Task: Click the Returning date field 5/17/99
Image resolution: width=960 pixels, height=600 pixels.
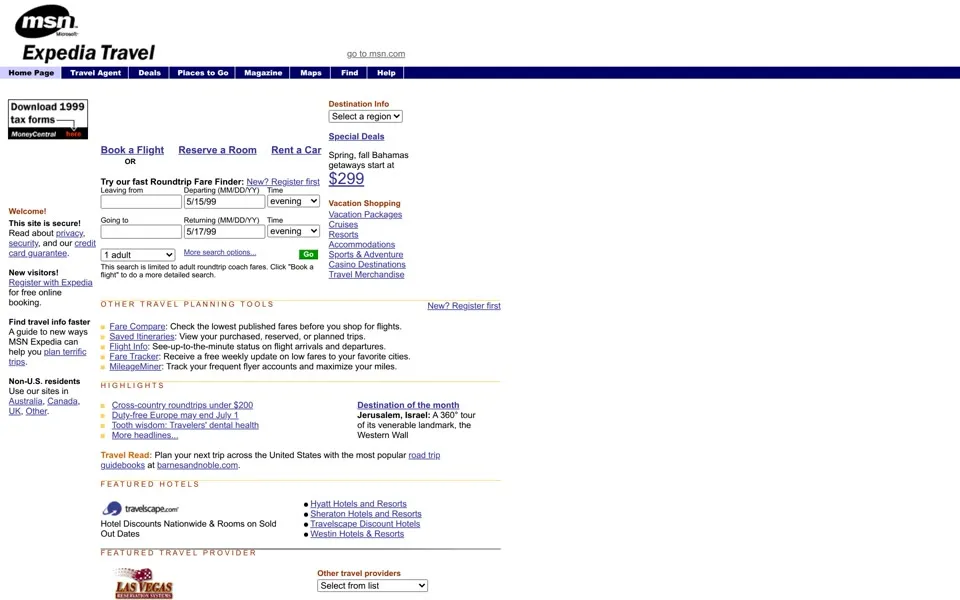Action: (x=224, y=231)
